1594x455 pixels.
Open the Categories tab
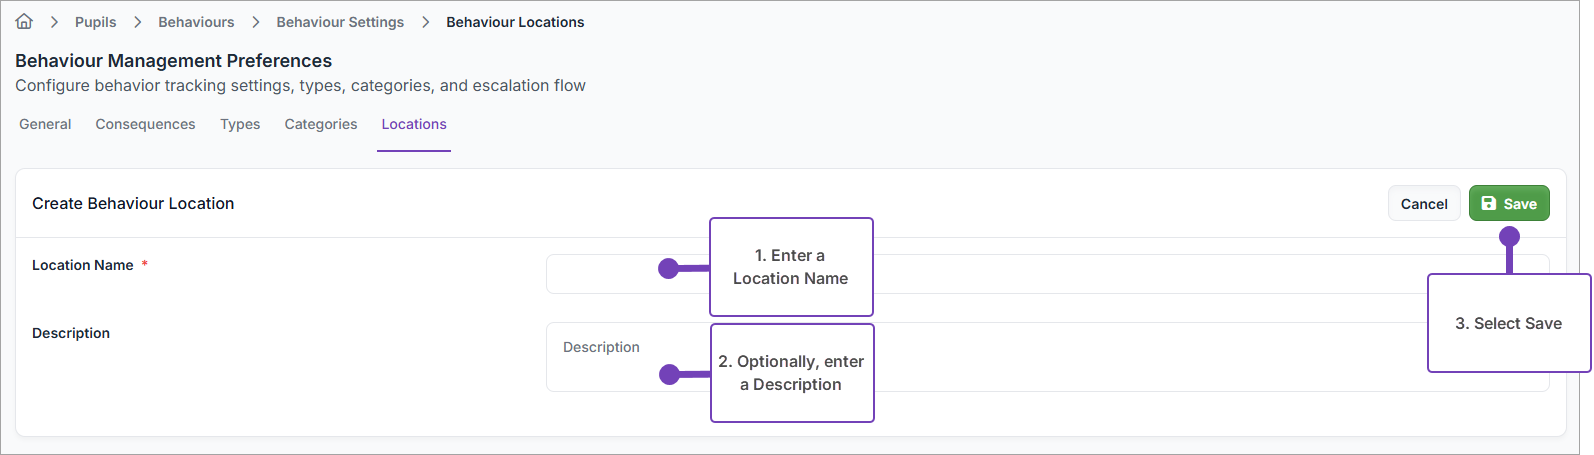click(x=320, y=124)
